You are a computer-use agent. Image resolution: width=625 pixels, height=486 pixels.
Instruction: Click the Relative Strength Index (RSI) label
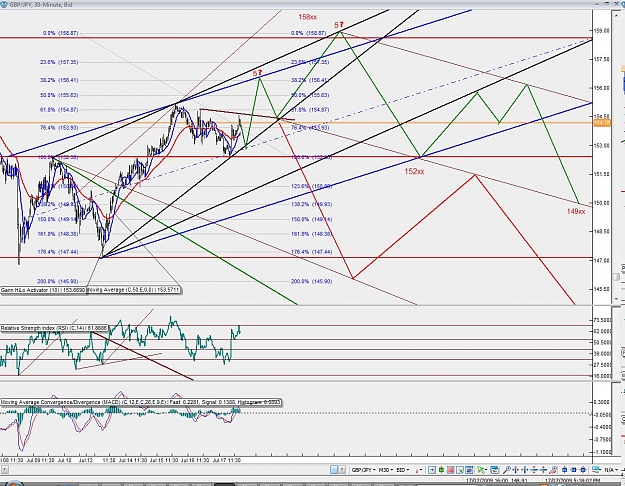coord(54,328)
